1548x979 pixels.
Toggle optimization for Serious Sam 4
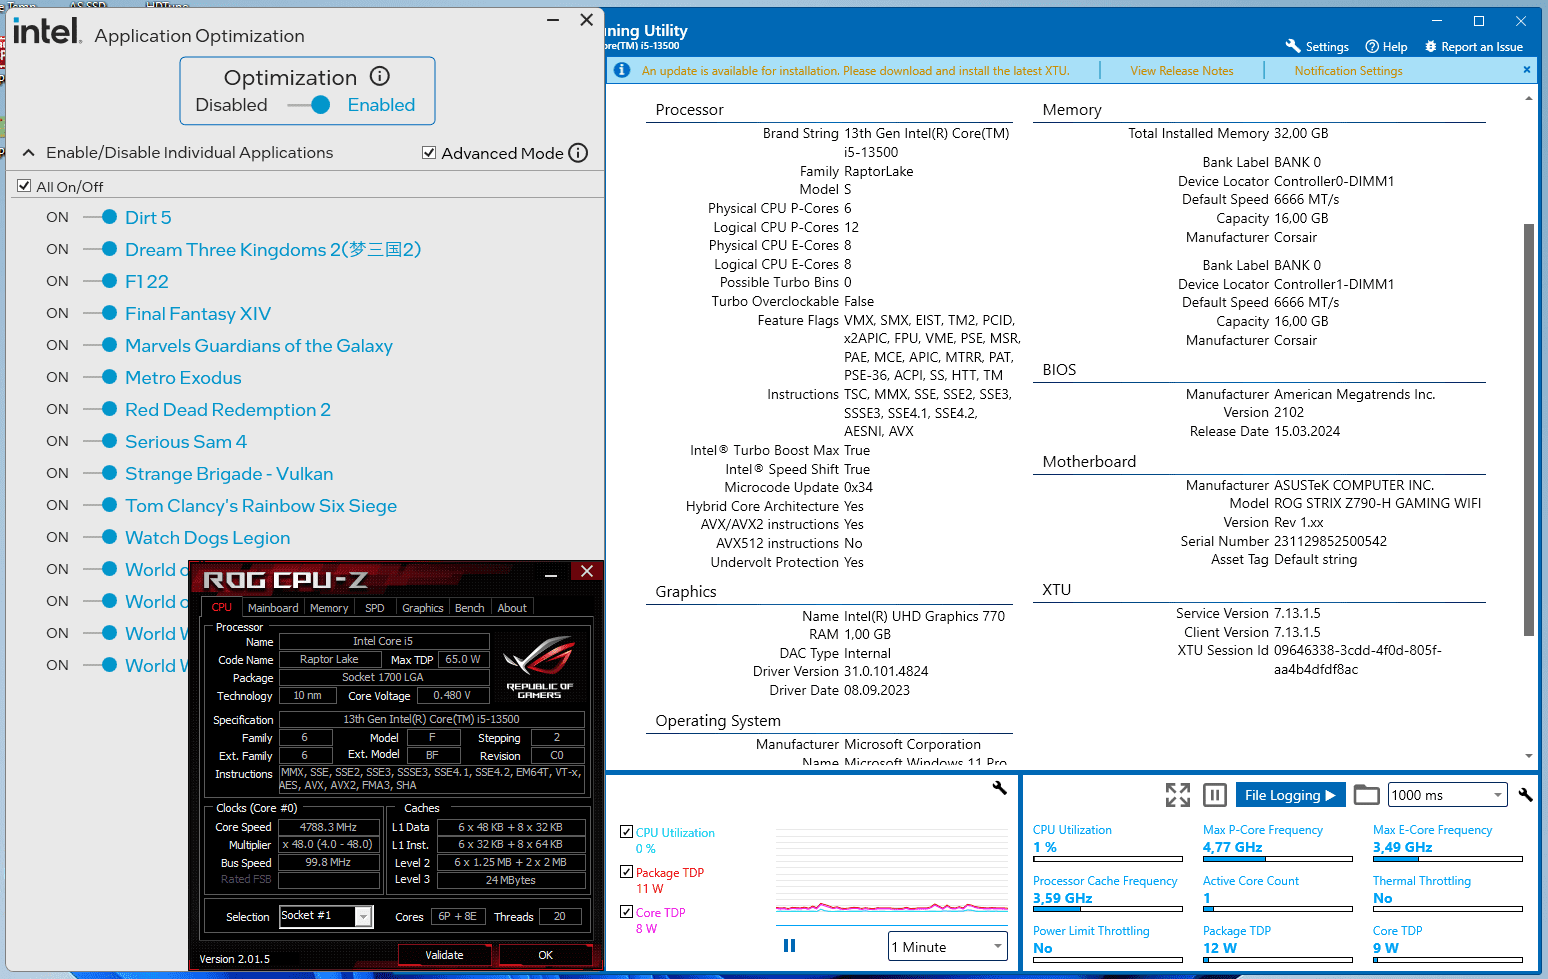(100, 441)
